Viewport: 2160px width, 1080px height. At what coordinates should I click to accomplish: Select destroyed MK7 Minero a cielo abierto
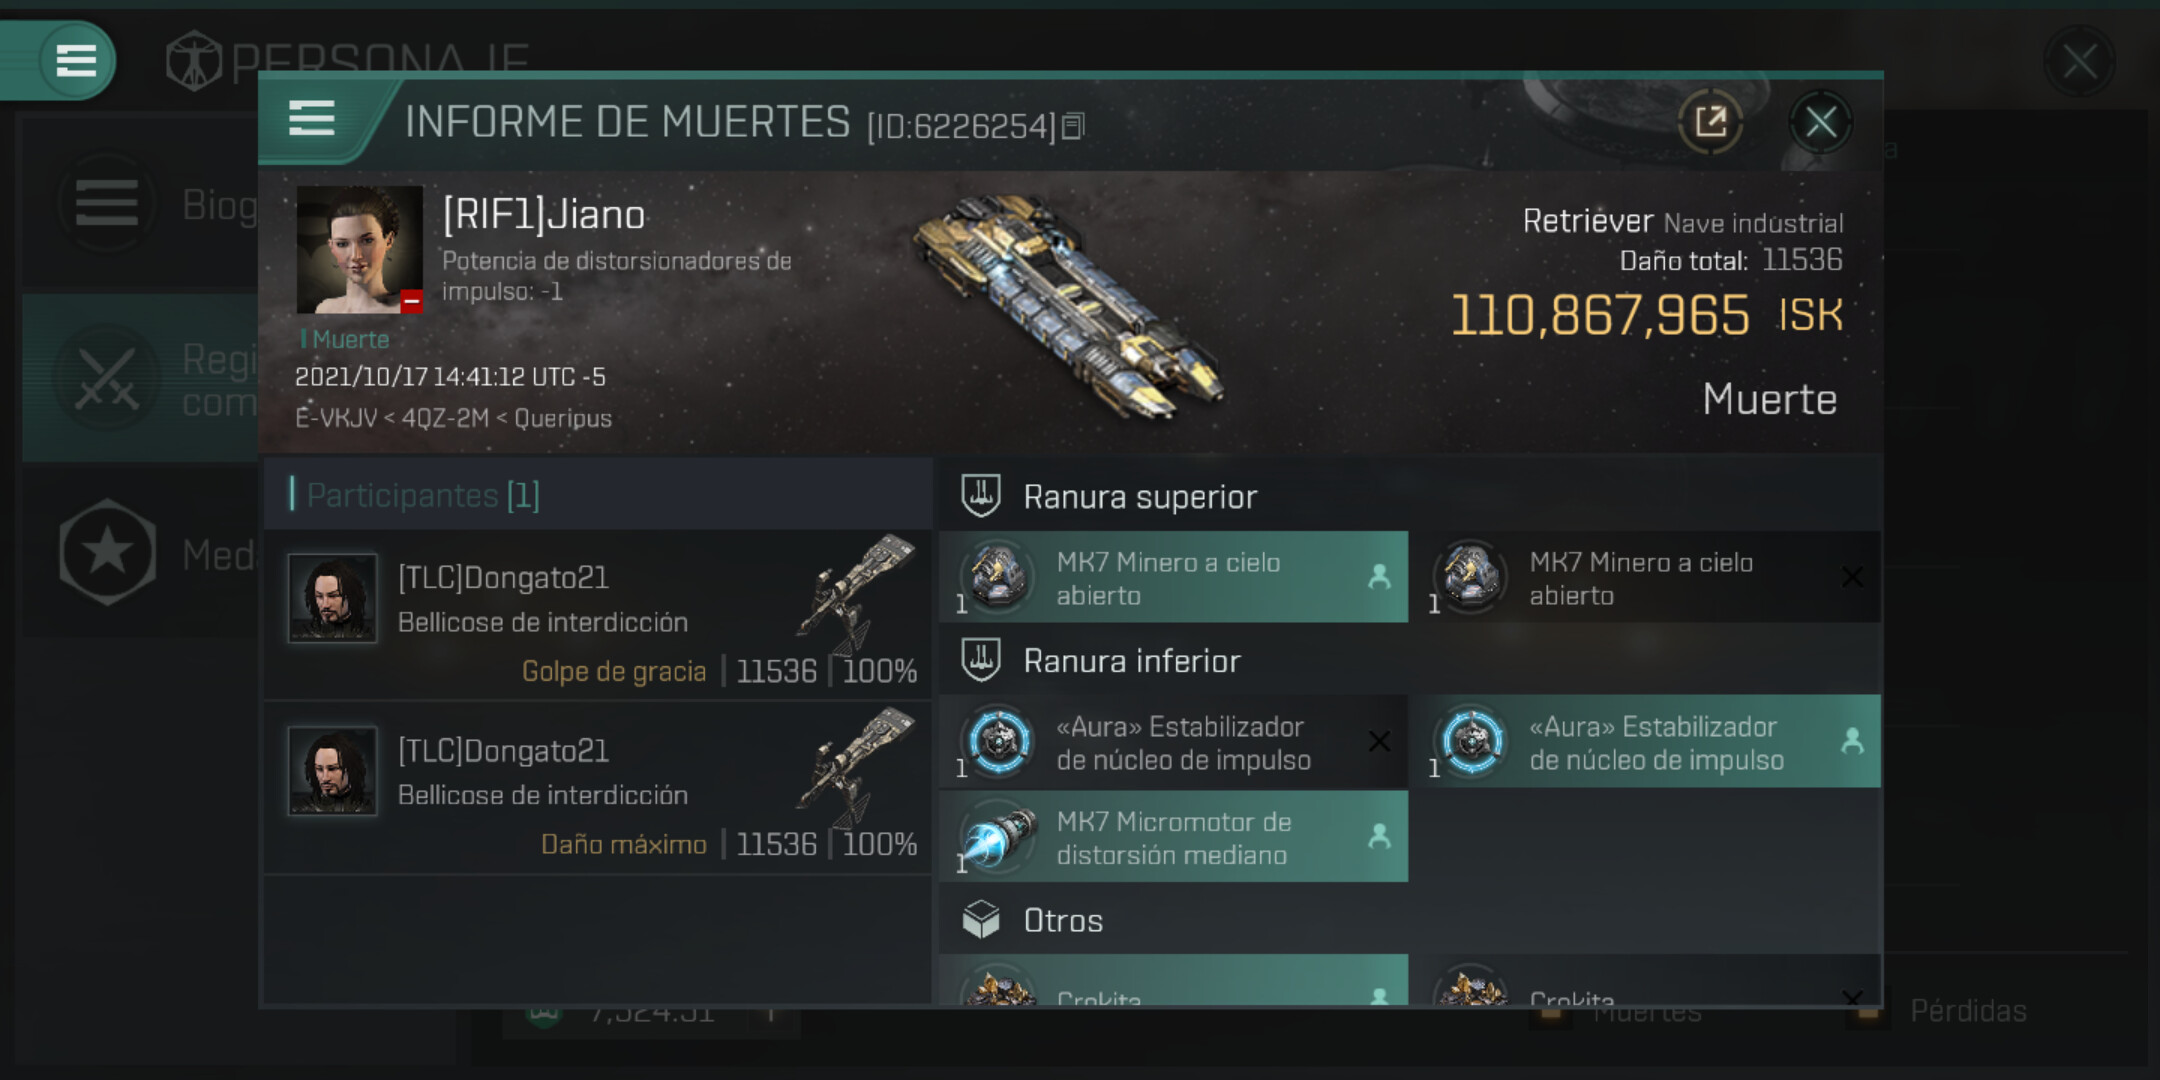tap(1646, 578)
